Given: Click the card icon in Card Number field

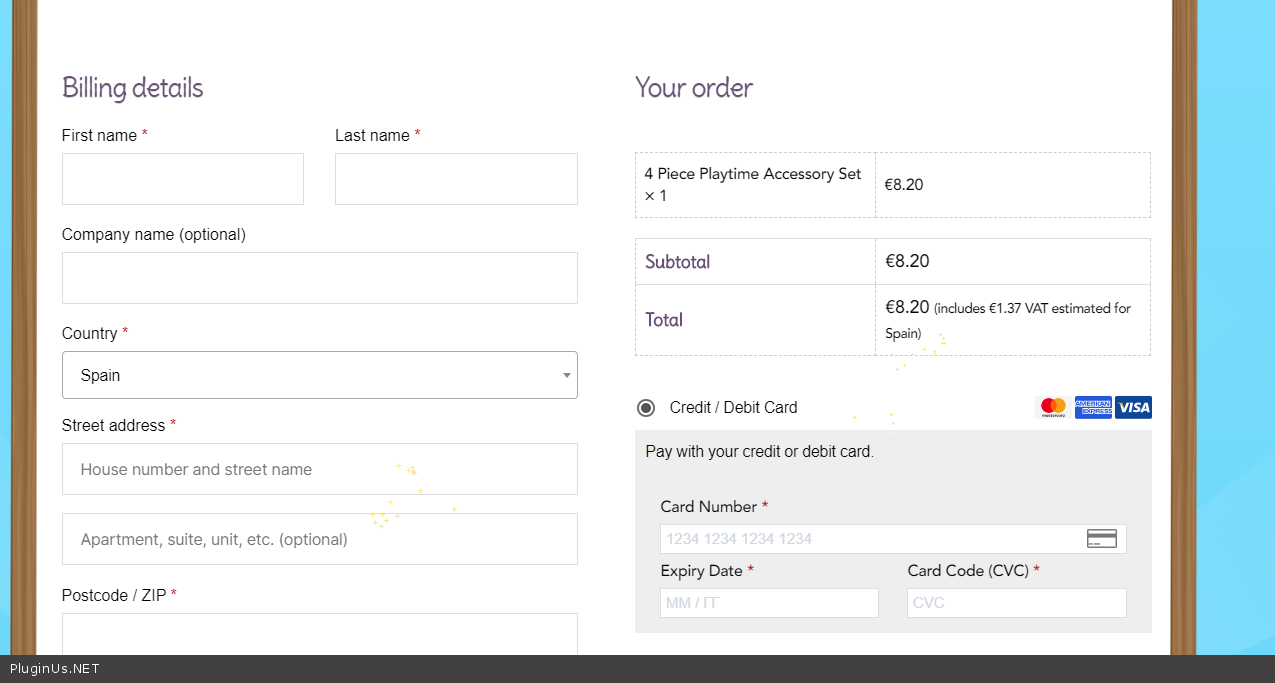Looking at the screenshot, I should (1101, 539).
